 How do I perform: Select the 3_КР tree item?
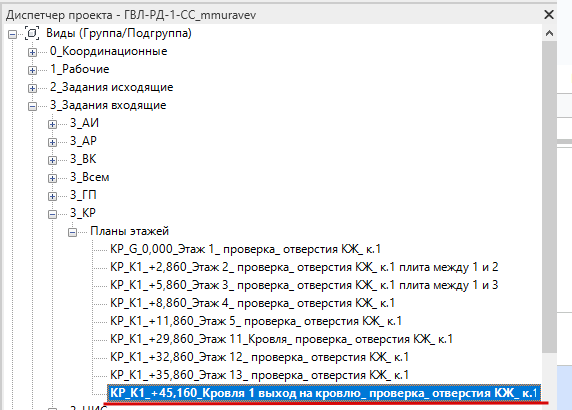[83, 213]
